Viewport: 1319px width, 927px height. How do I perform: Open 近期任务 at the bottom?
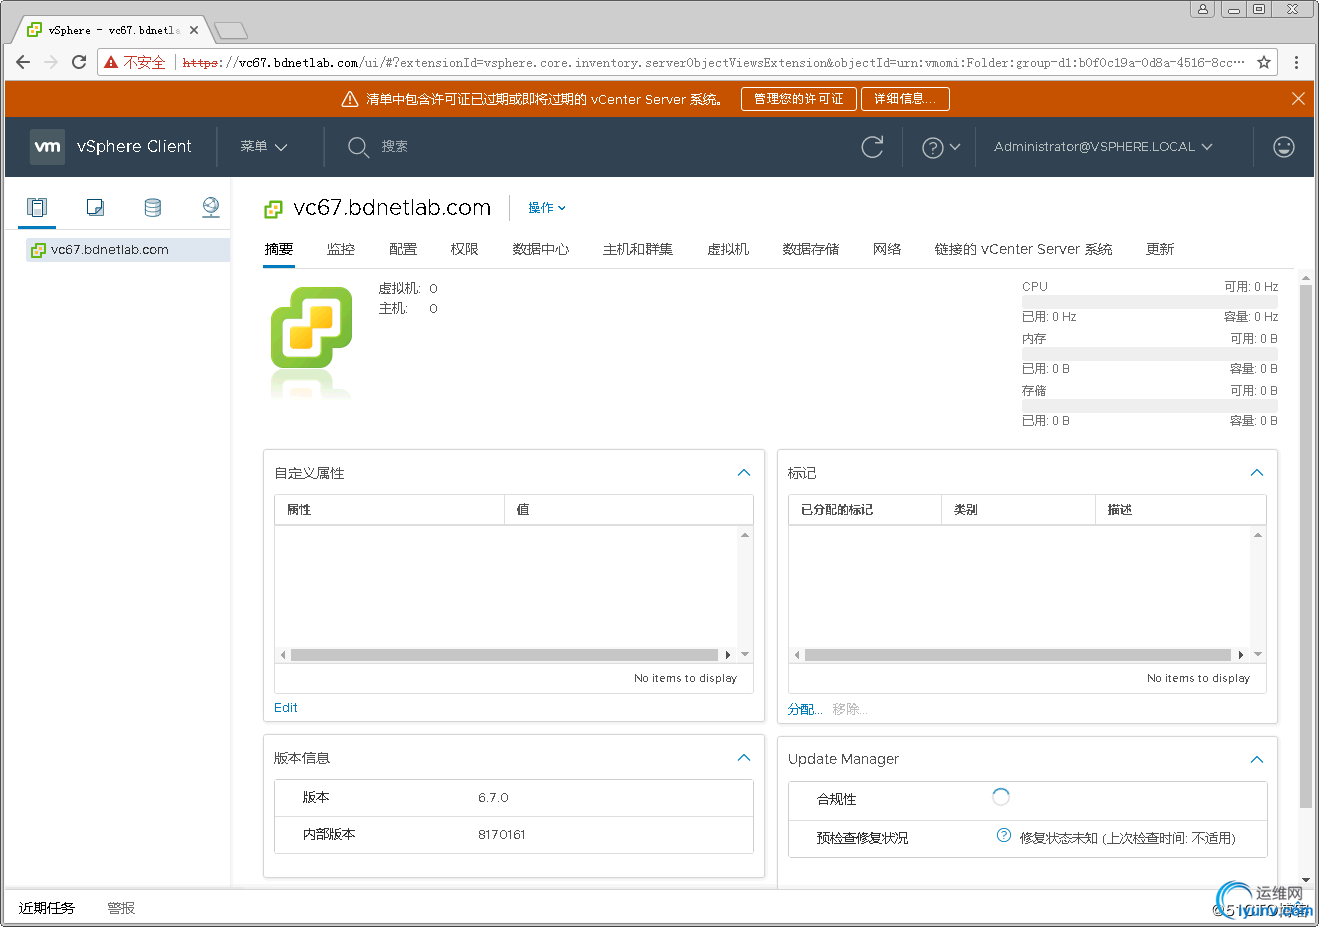tap(47, 908)
